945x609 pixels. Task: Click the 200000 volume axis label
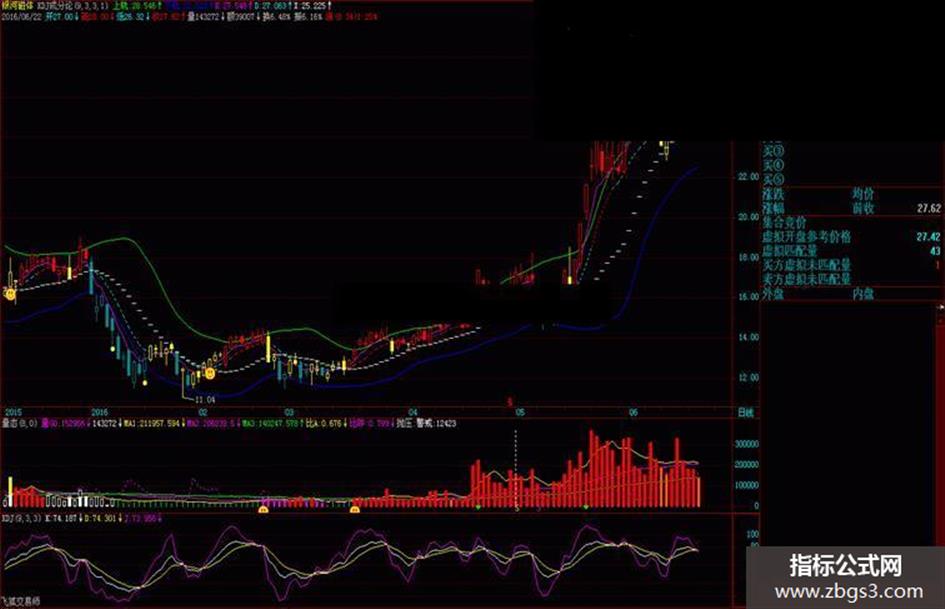[747, 465]
